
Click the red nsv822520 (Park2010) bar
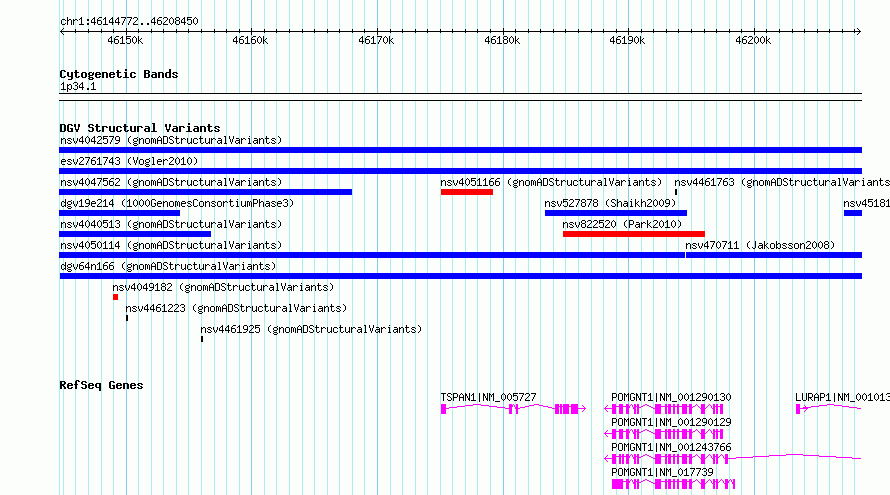[634, 234]
